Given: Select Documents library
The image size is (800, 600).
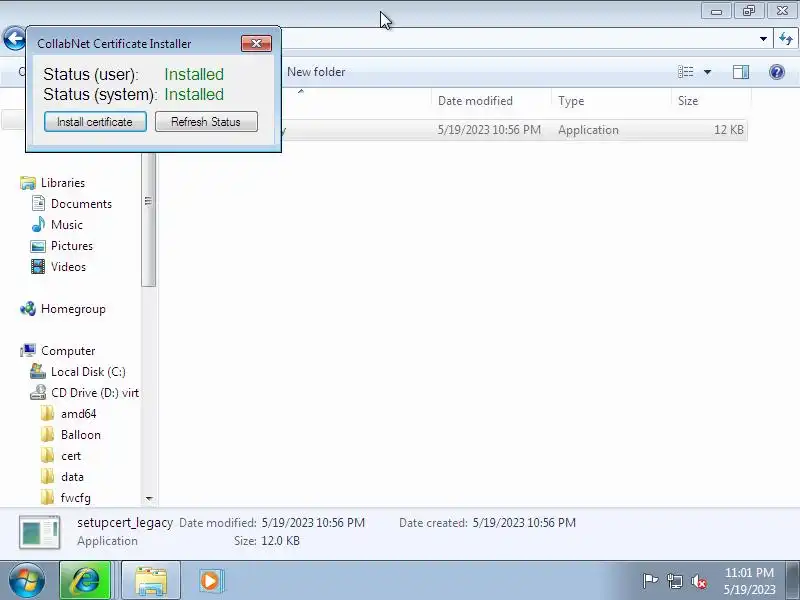Looking at the screenshot, I should (81, 204).
